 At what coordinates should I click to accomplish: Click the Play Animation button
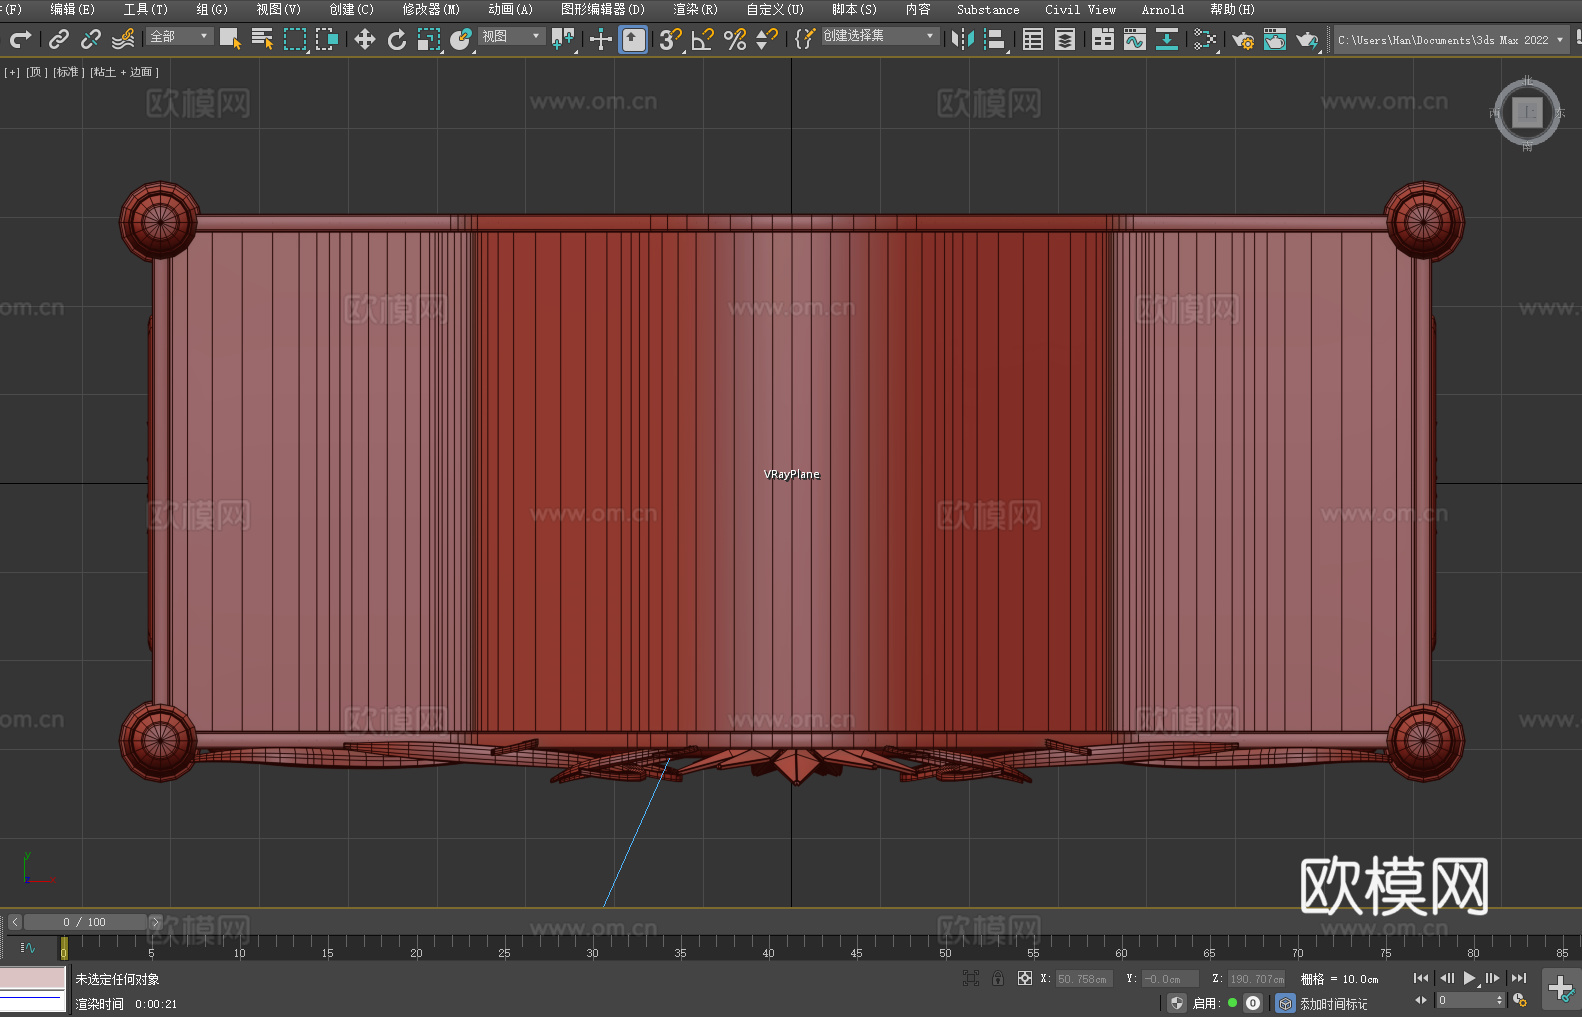coord(1470,978)
